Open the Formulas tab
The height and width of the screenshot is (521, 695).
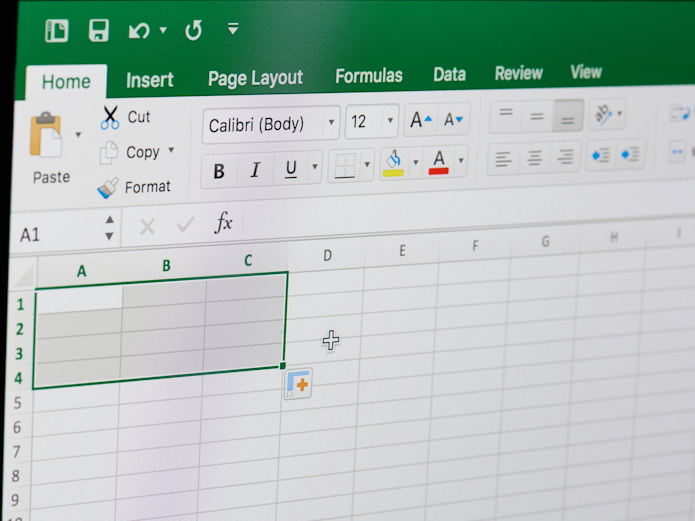(x=368, y=76)
